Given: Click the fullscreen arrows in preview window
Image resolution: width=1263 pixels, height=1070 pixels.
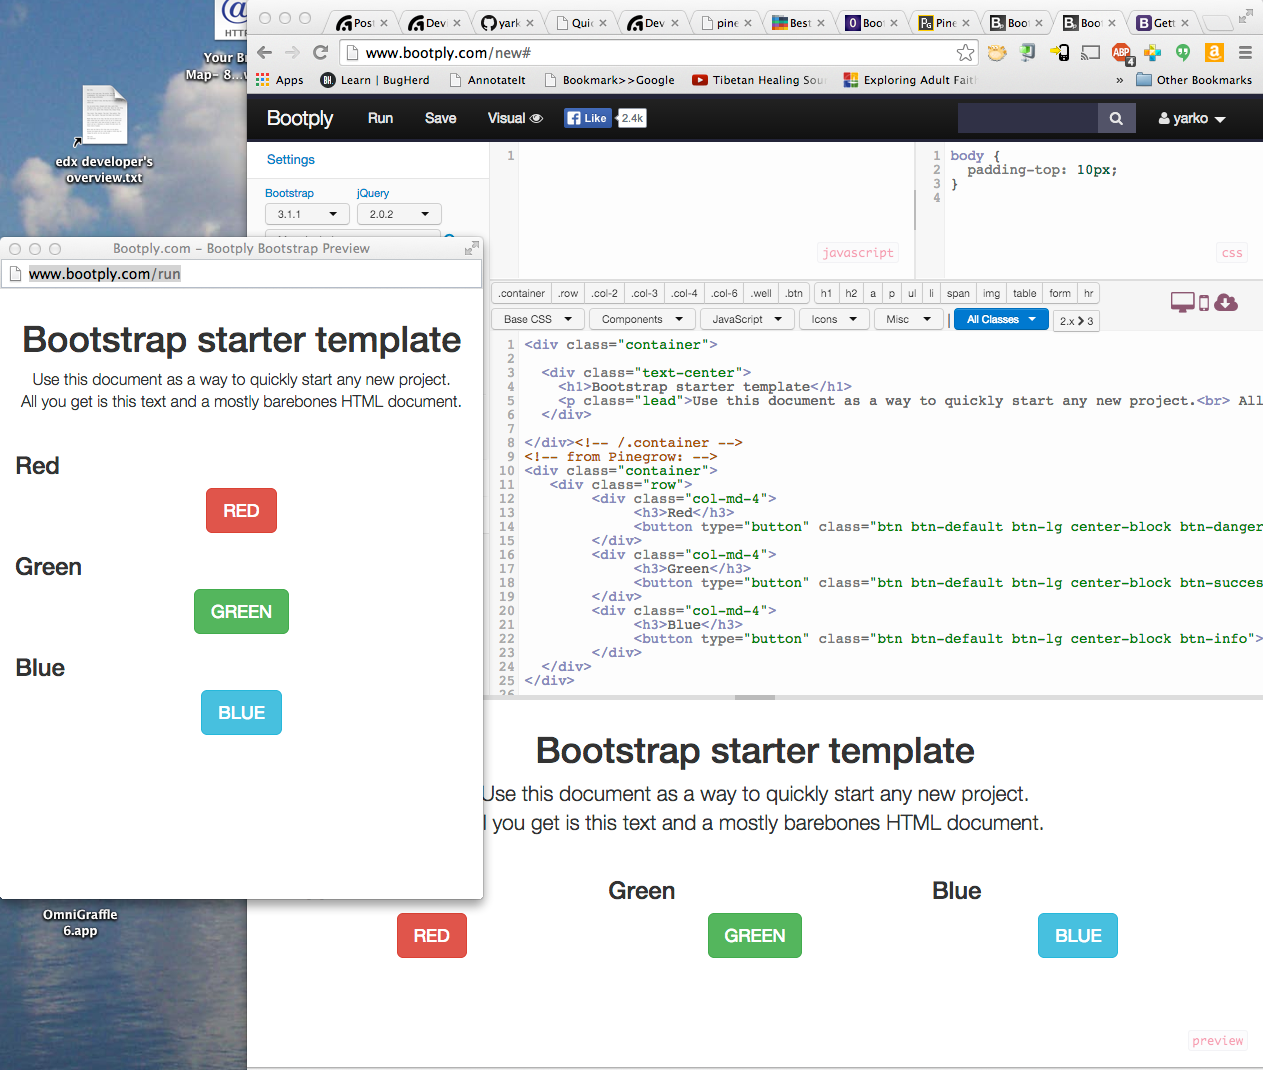Looking at the screenshot, I should [x=471, y=248].
